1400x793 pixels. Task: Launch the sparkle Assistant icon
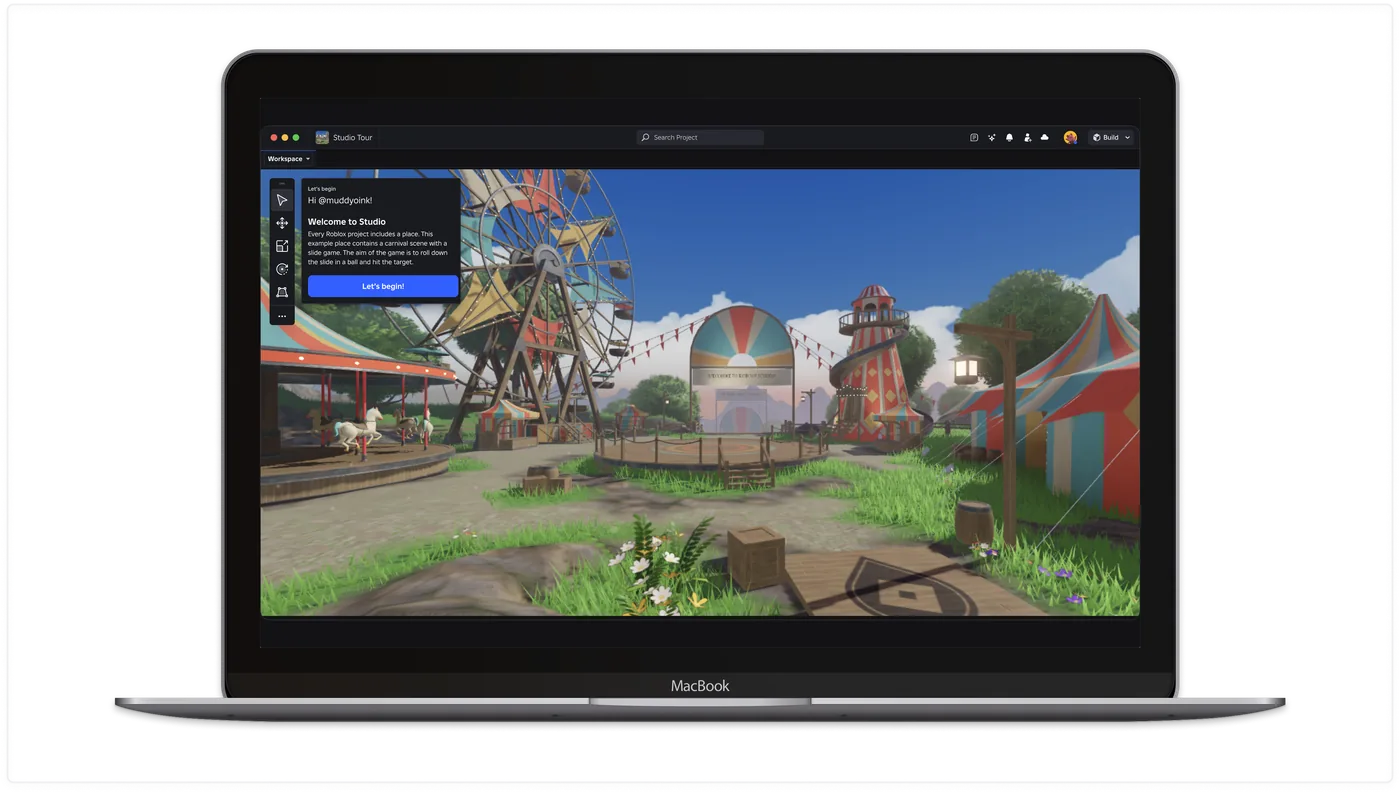pos(992,137)
